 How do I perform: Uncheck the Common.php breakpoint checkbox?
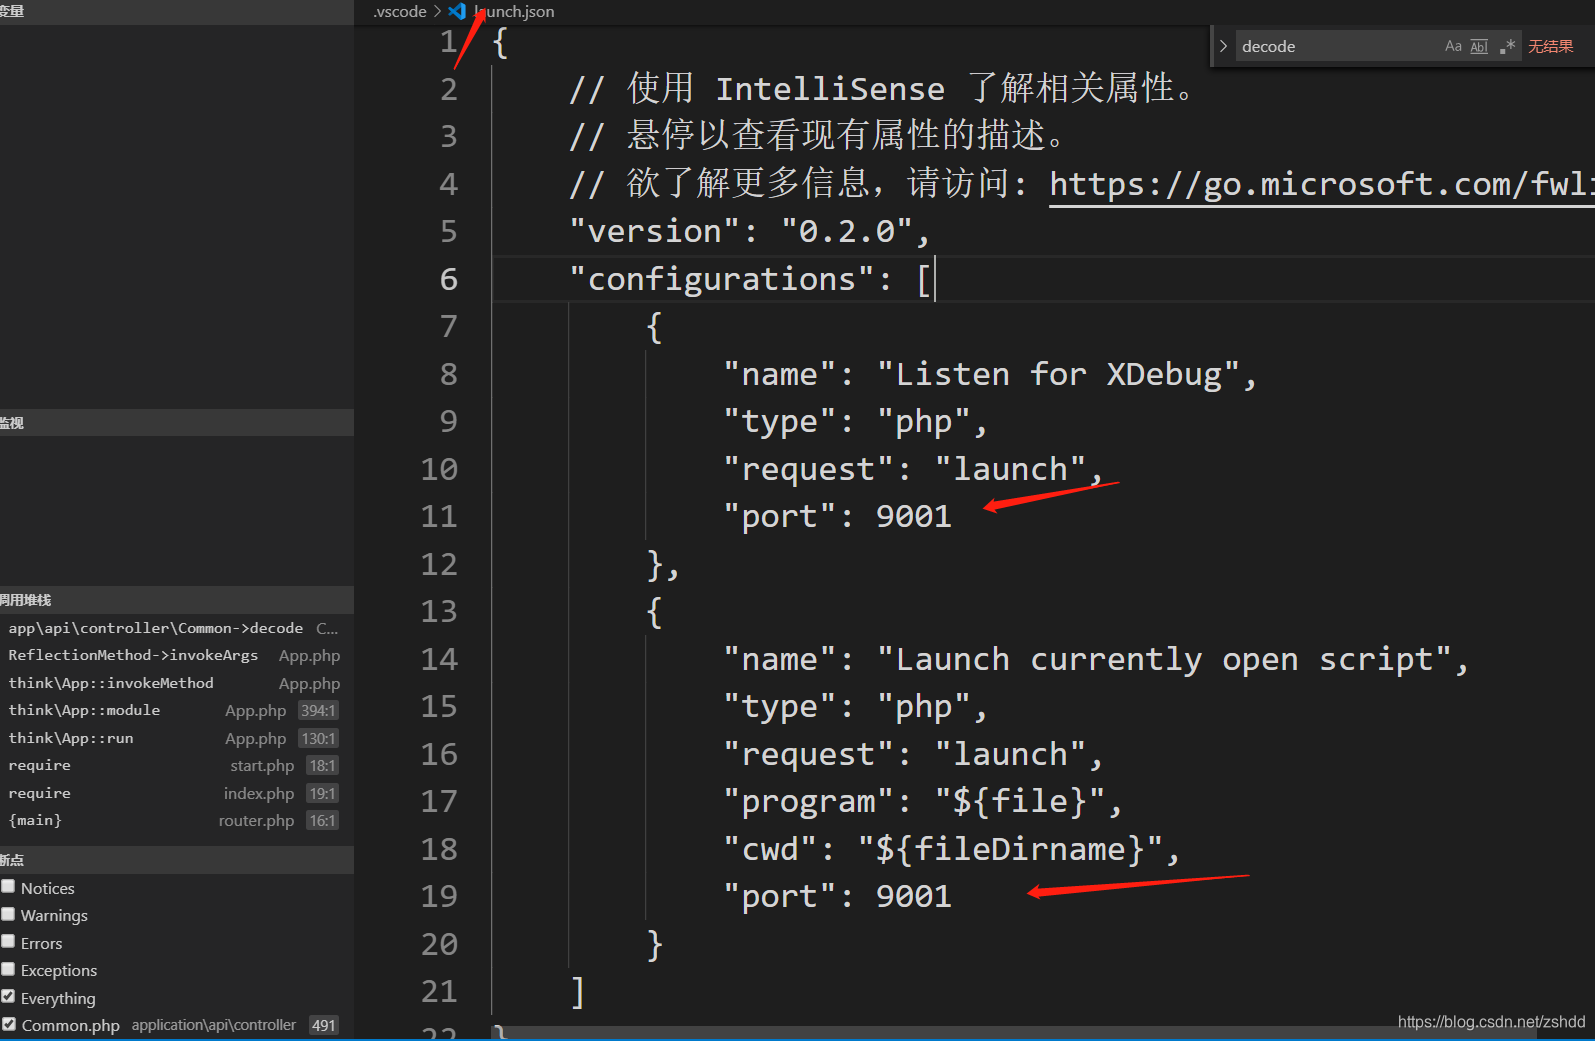tap(9, 1024)
